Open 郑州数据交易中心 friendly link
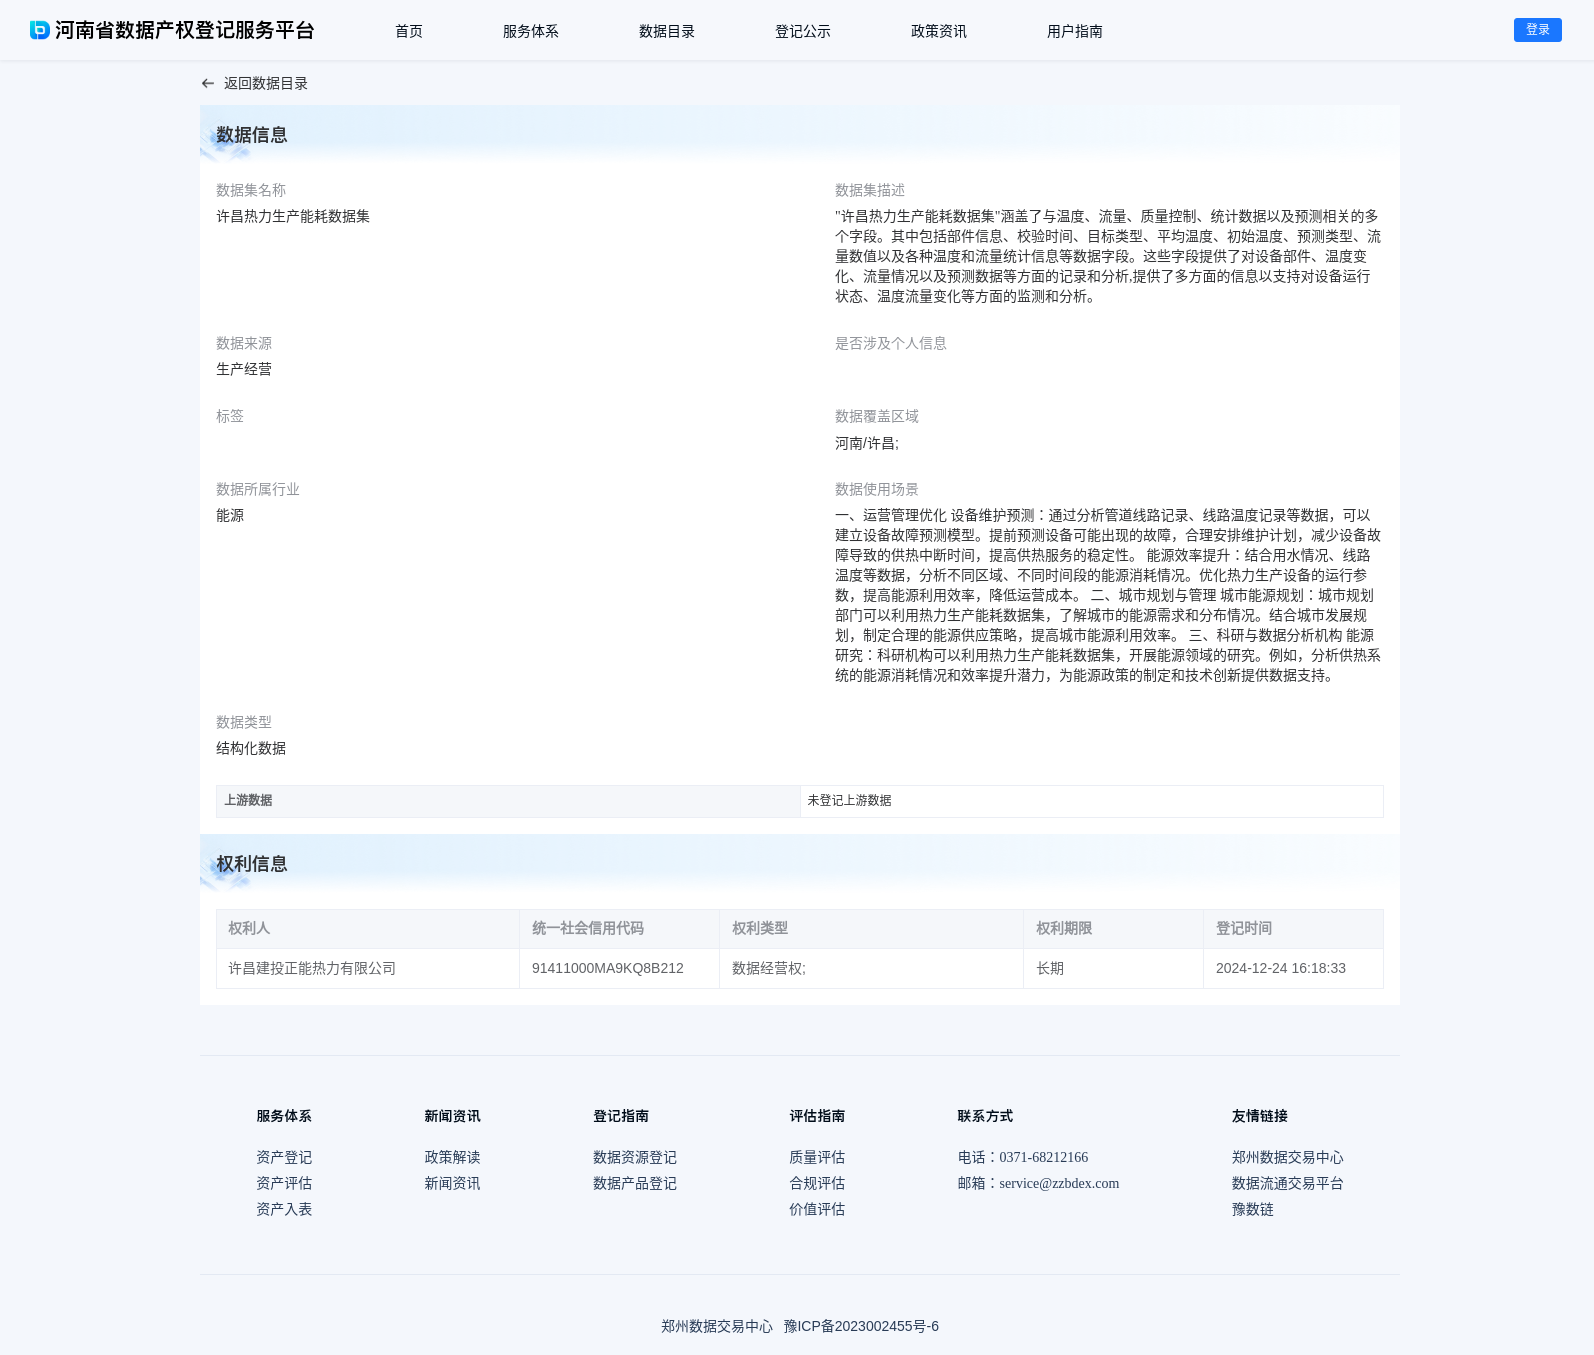Viewport: 1594px width, 1355px height. (x=1288, y=1157)
